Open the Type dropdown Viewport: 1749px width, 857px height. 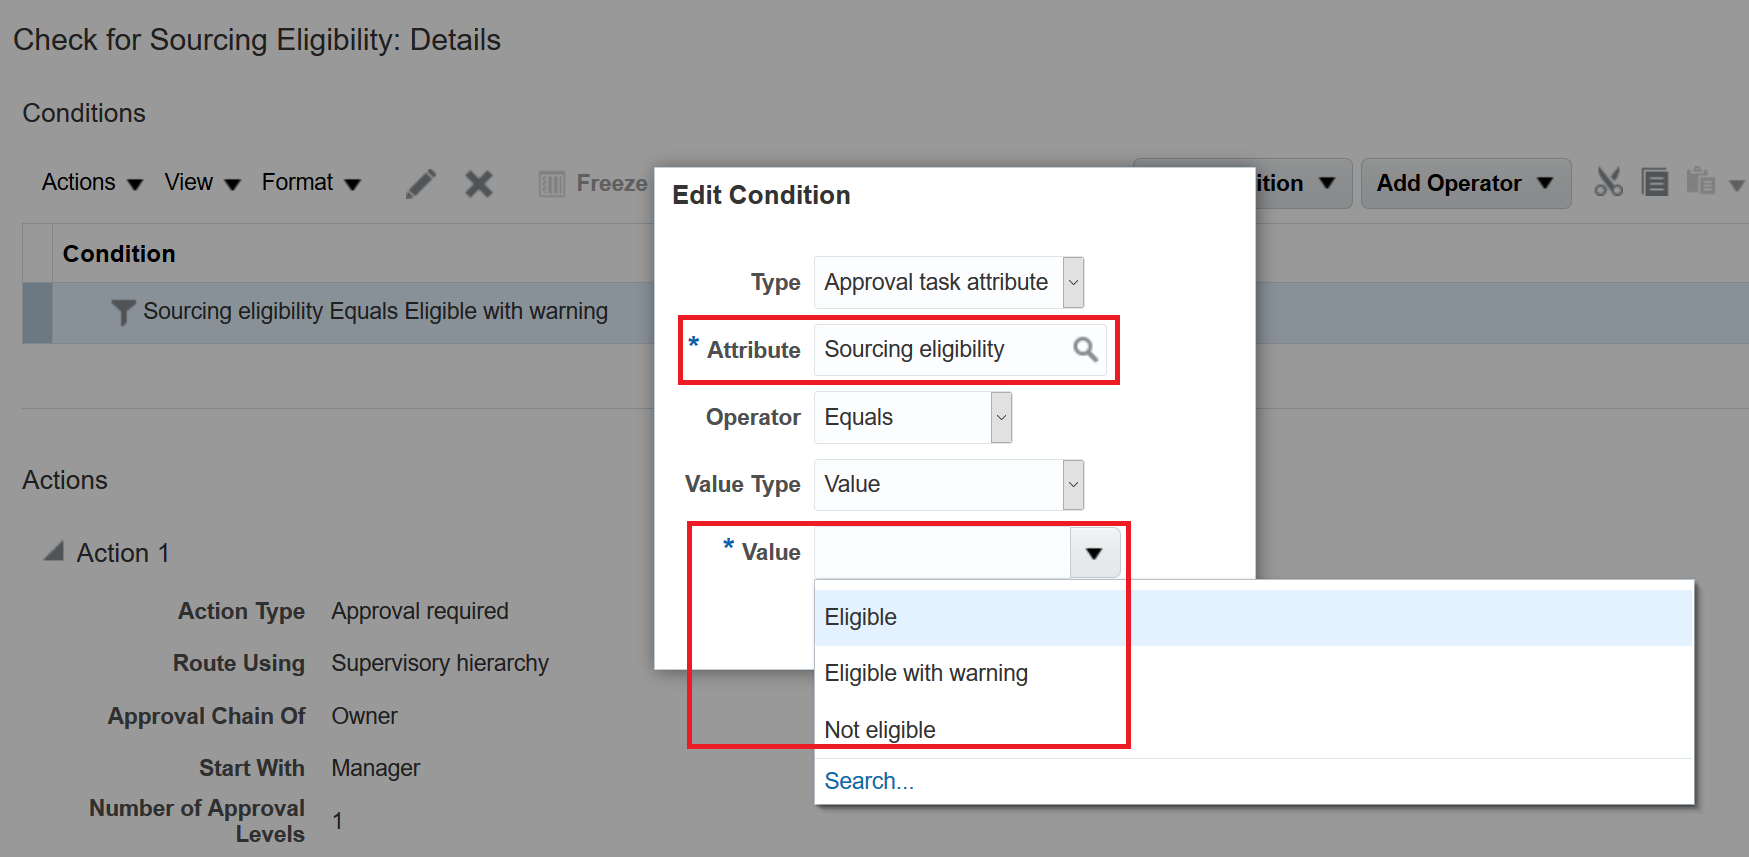[x=1073, y=282]
